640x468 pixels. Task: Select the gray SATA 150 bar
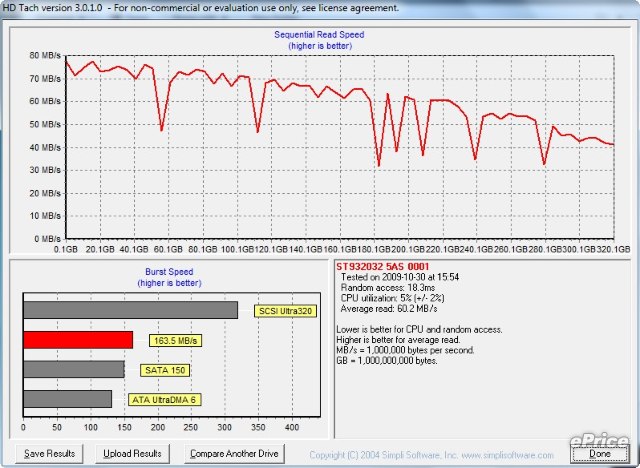[x=73, y=370]
